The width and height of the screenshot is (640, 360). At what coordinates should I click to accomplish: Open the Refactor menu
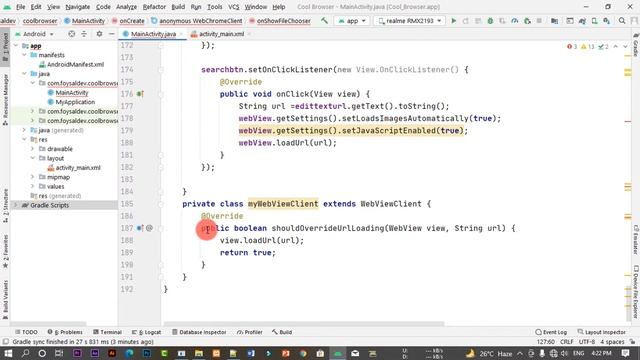[x=154, y=7]
